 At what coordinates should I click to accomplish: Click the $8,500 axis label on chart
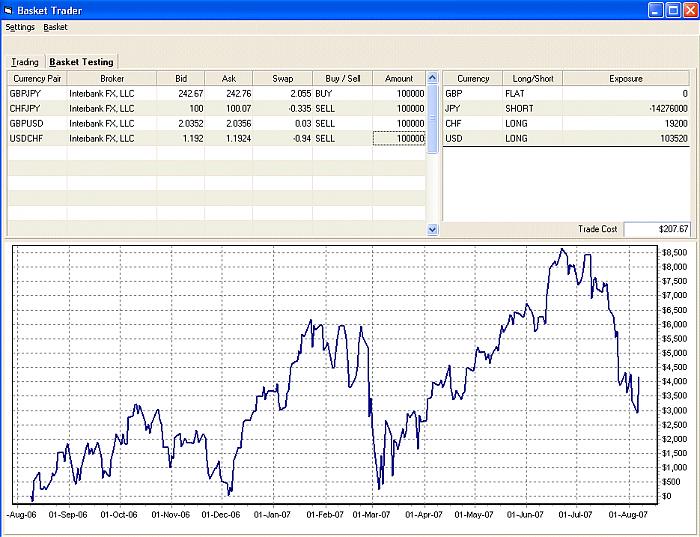click(675, 253)
